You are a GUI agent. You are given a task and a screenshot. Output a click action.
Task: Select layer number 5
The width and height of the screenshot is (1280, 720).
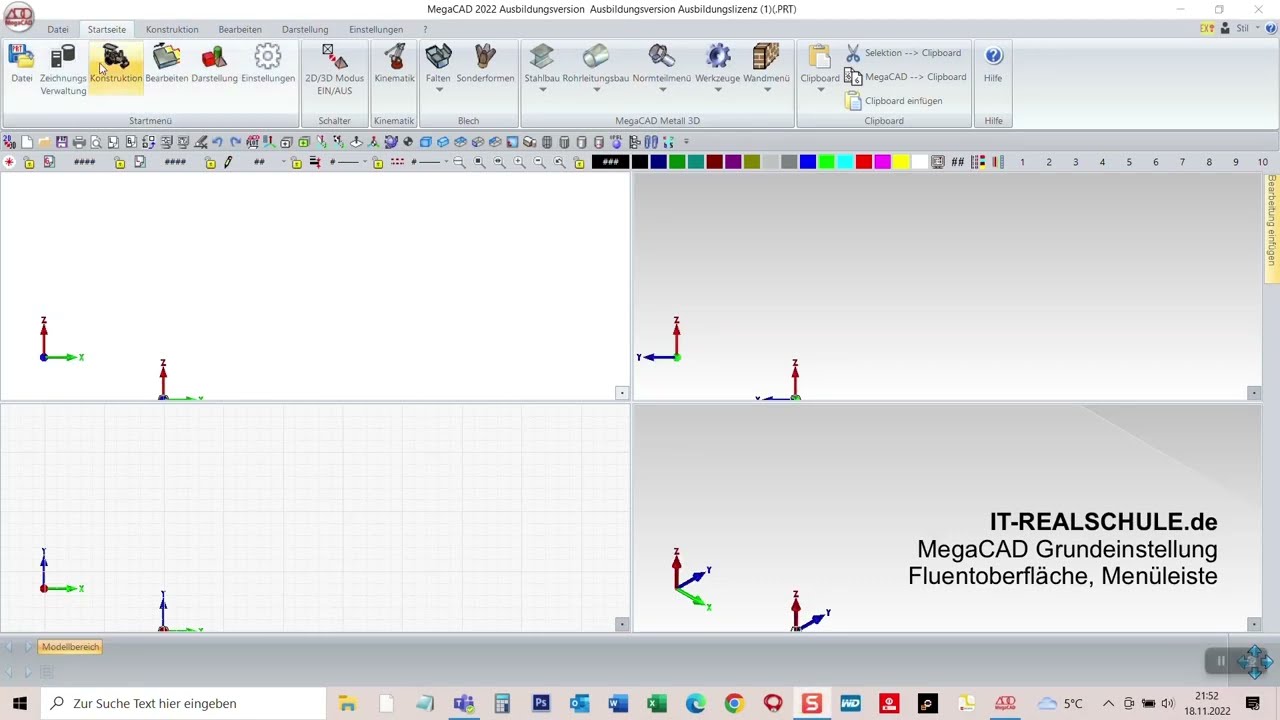pos(1129,162)
